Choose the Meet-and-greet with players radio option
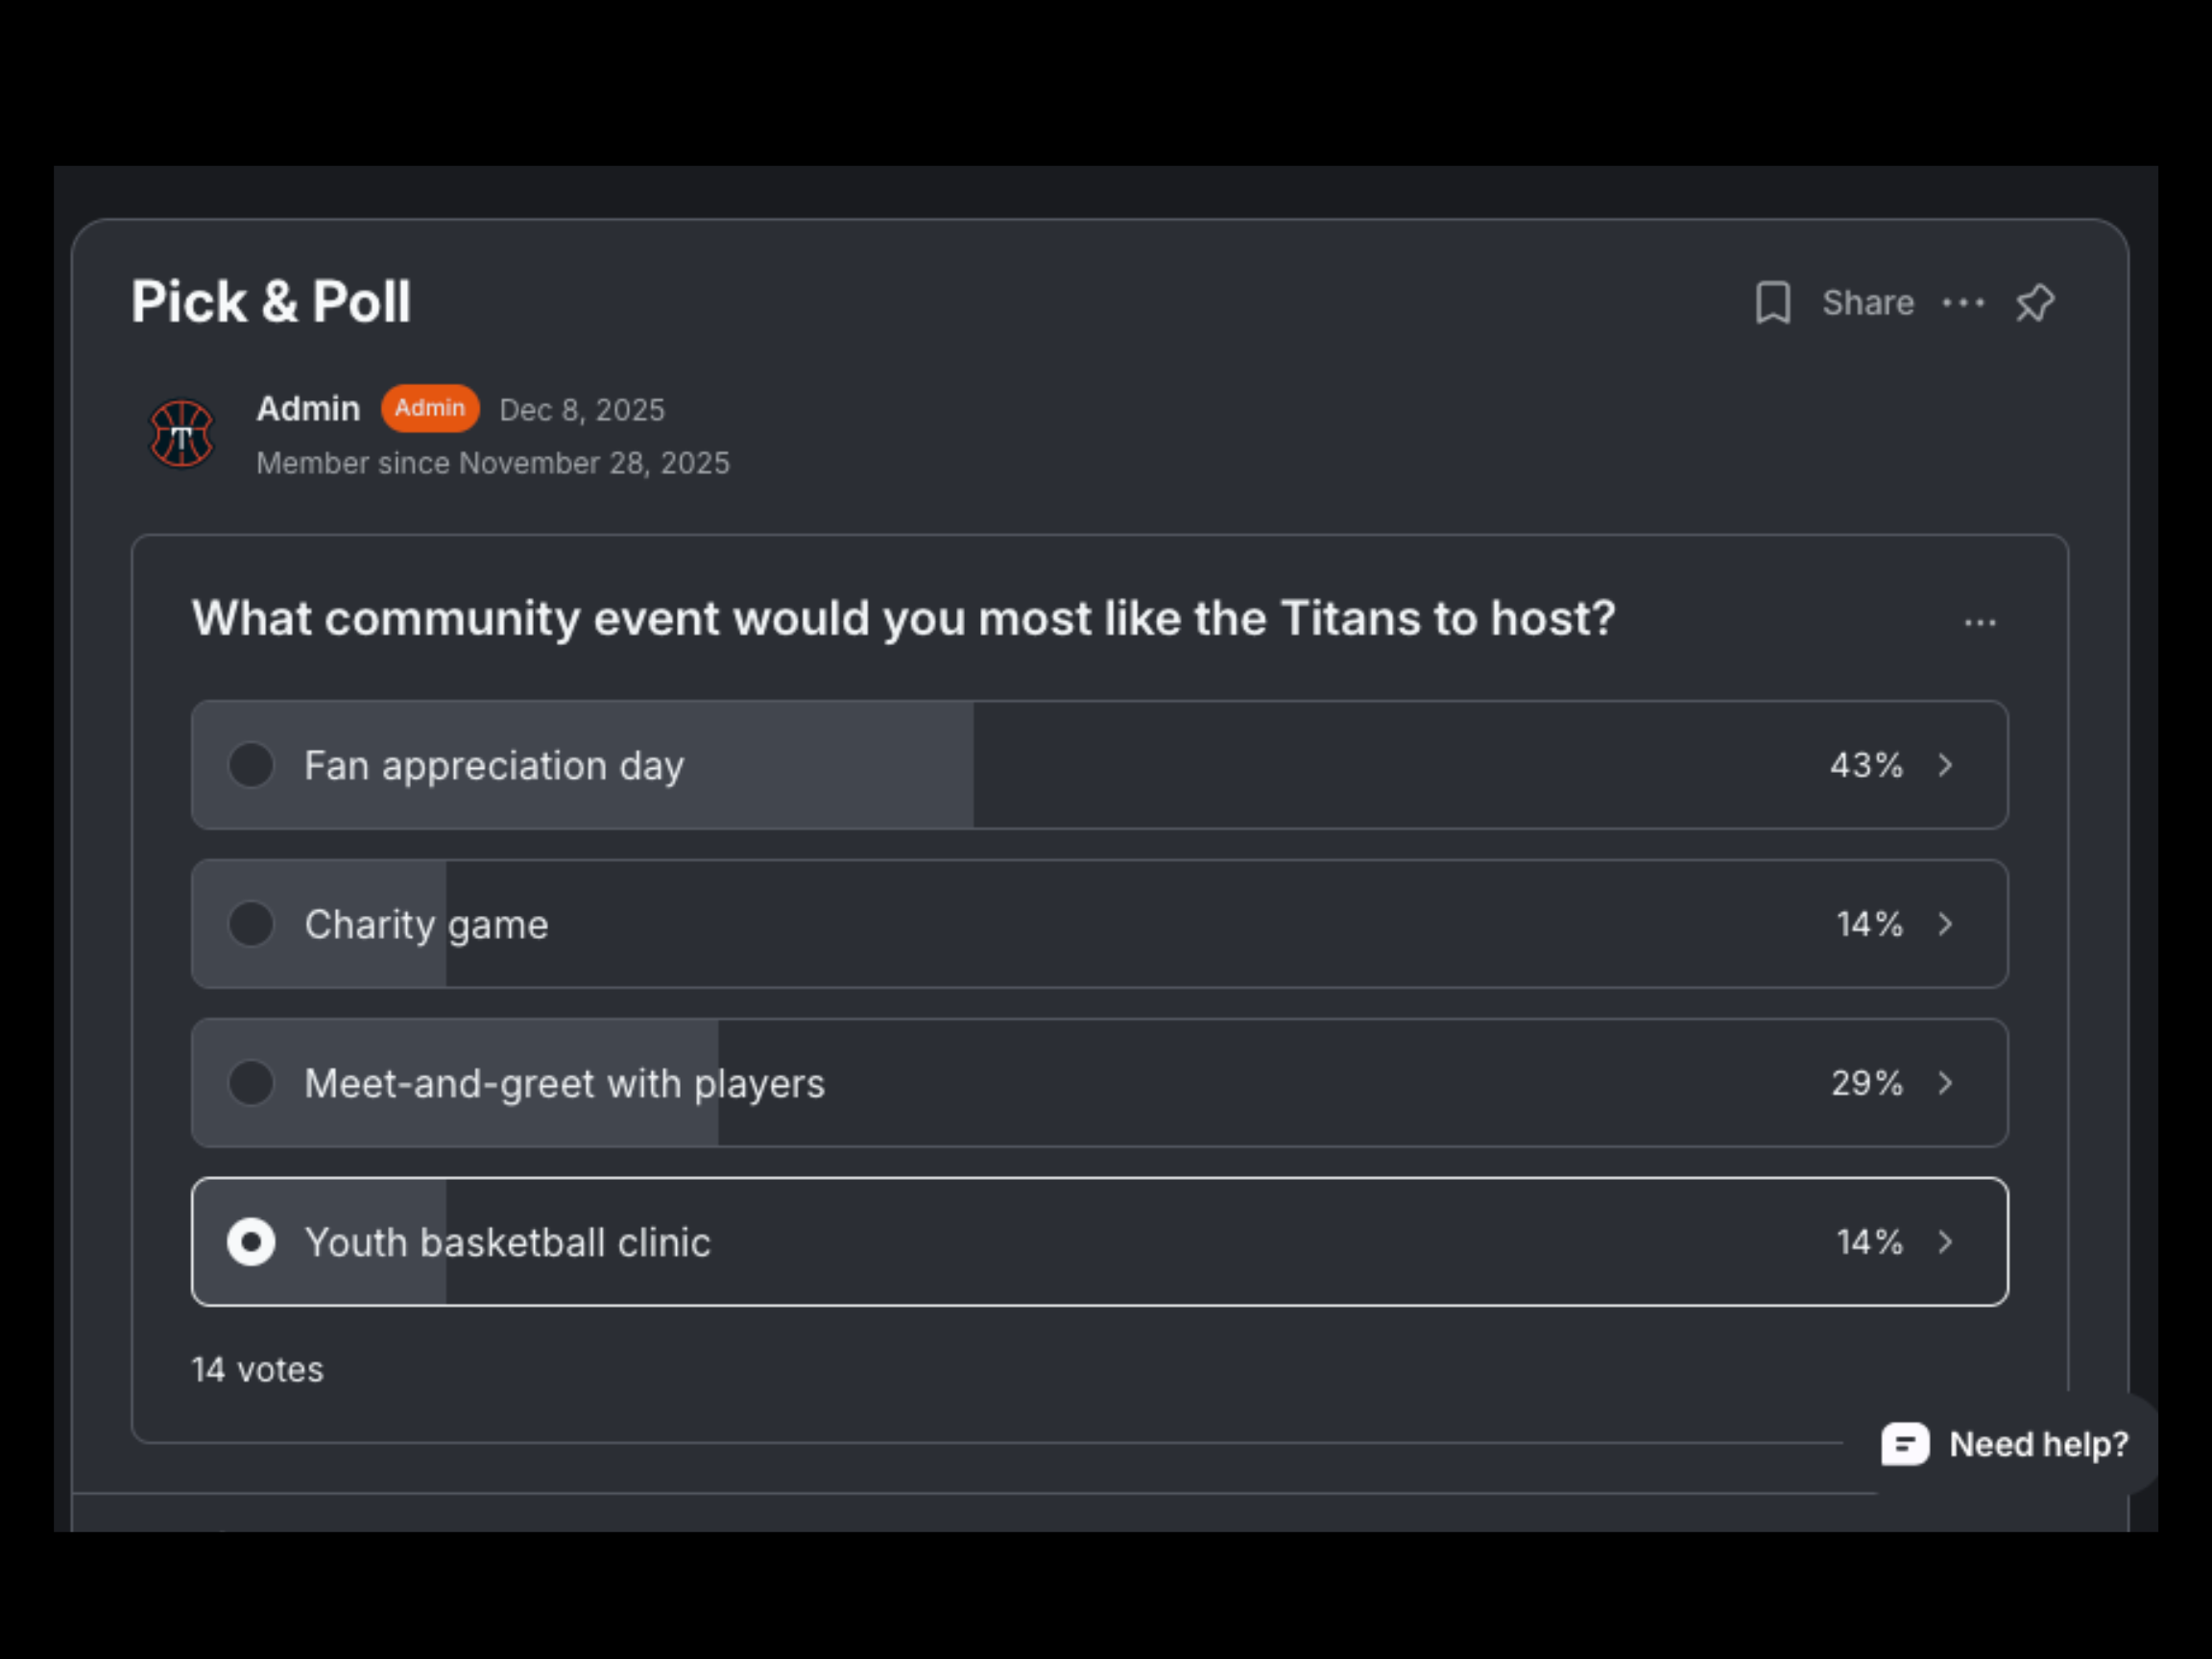Image resolution: width=2212 pixels, height=1659 pixels. (251, 1083)
